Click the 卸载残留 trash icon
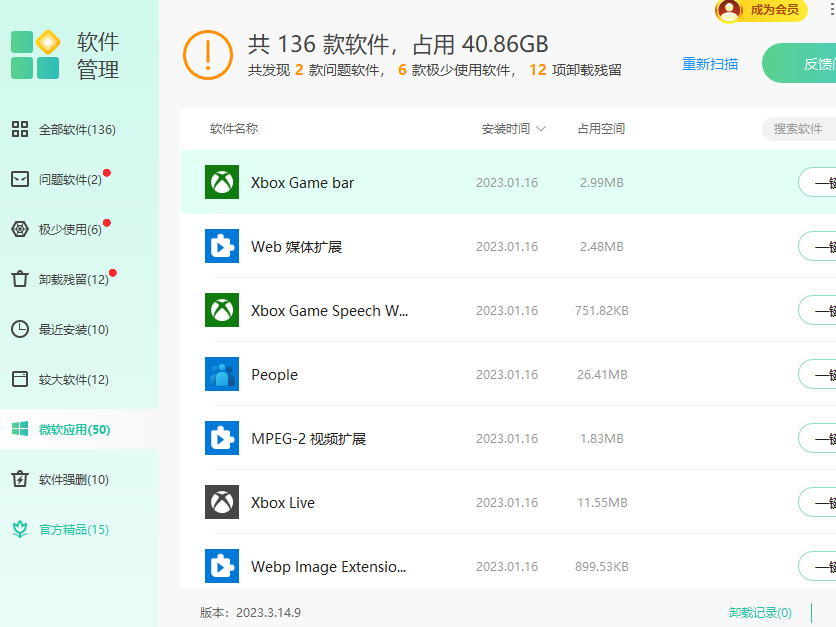The width and height of the screenshot is (836, 627). pos(20,279)
